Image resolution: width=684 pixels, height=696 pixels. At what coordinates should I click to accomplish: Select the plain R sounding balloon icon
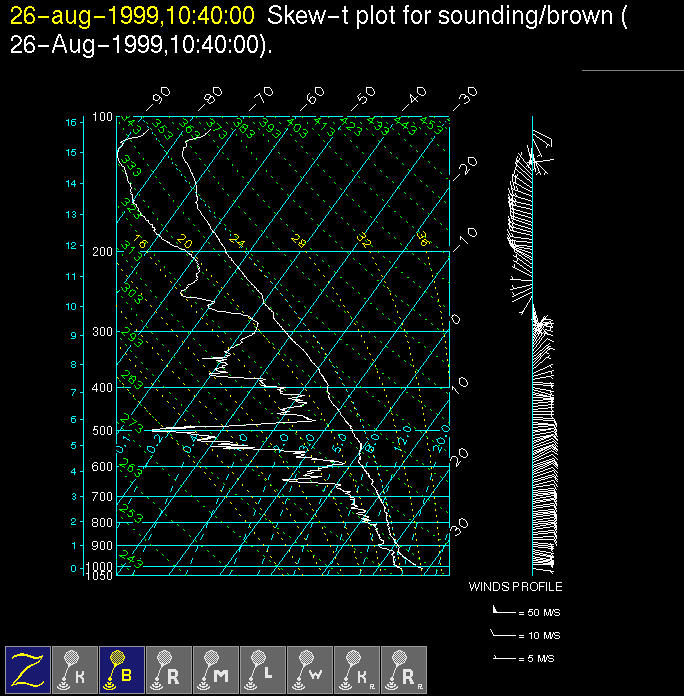[169, 670]
